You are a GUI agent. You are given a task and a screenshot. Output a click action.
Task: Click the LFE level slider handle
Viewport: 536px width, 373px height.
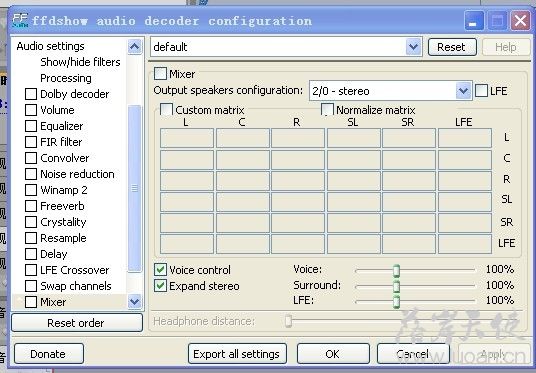coord(396,302)
